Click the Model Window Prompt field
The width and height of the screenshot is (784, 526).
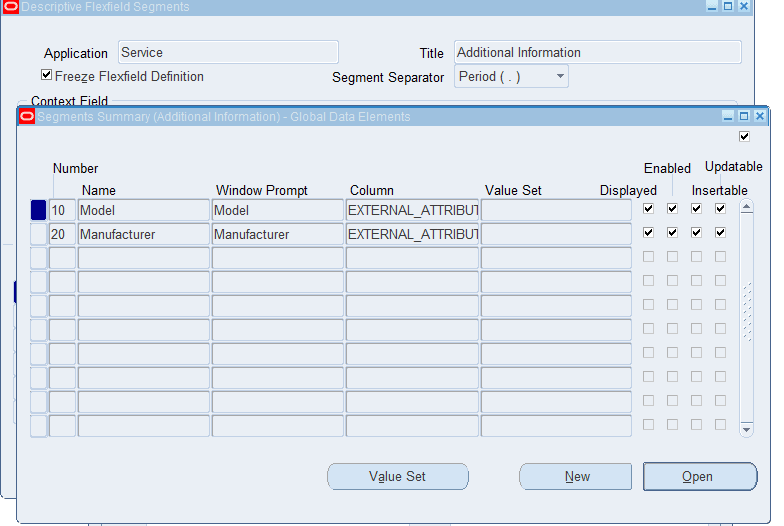coord(277,210)
